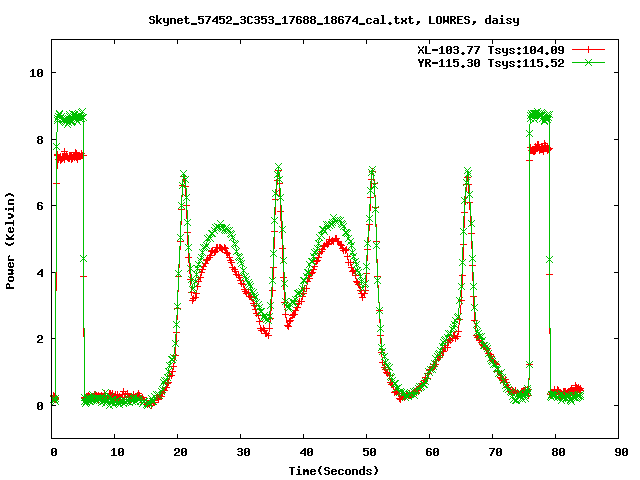This screenshot has height=480, width=640.
Task: Select legend entry YR-115.30 Tsys:115.52
Action: (x=491, y=63)
